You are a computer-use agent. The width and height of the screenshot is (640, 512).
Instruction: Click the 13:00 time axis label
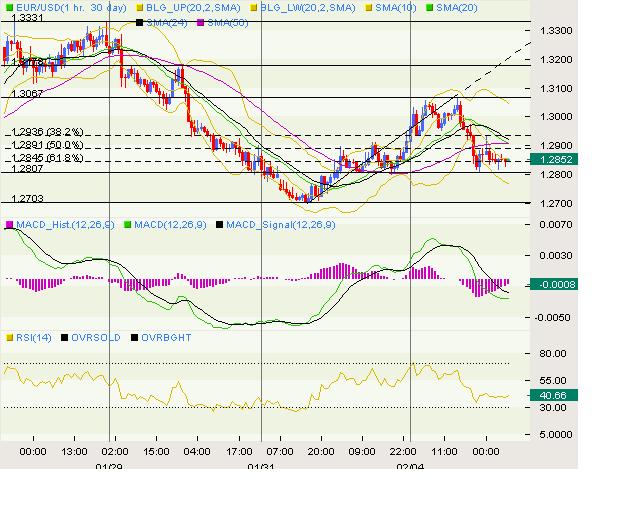[74, 452]
